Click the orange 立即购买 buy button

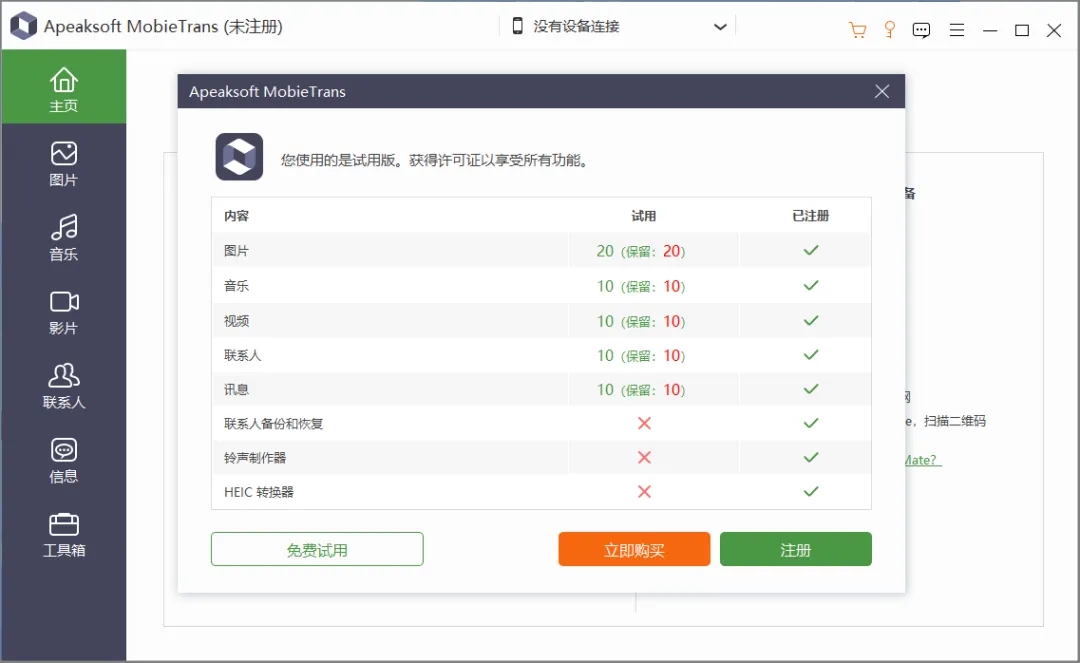click(x=634, y=549)
